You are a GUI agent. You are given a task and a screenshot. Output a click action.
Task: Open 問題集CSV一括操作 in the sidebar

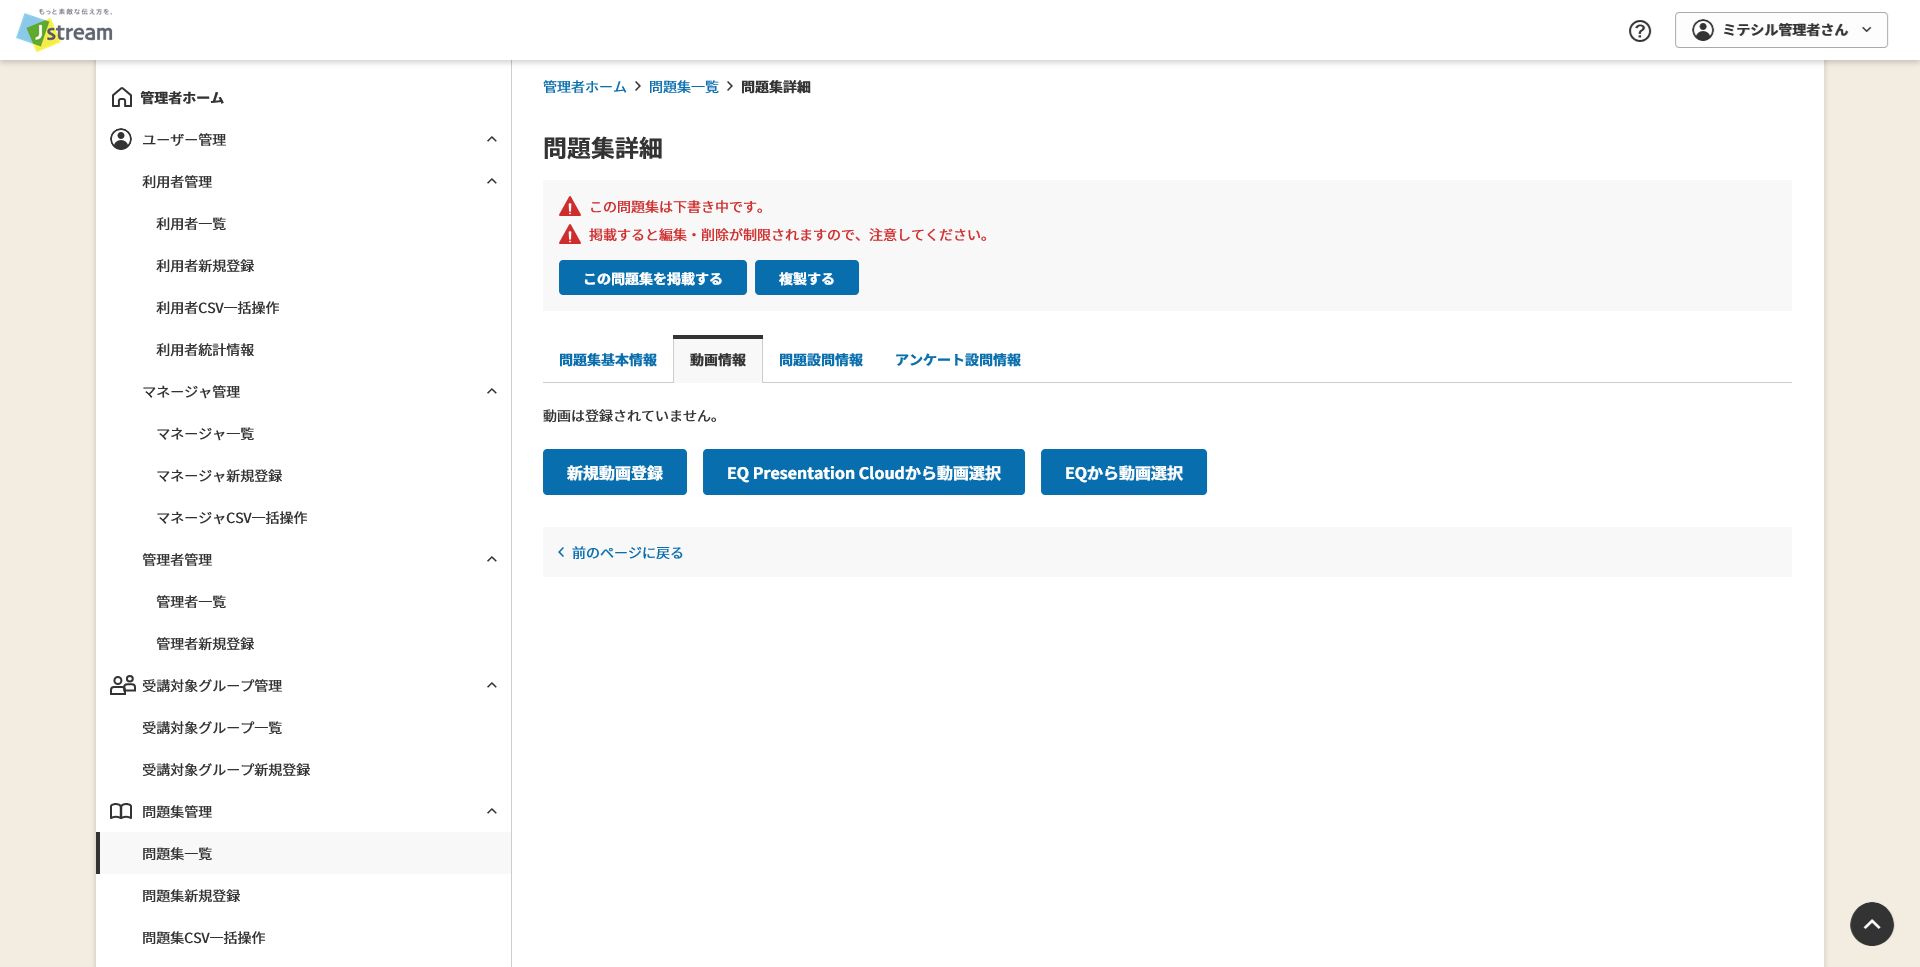204,938
